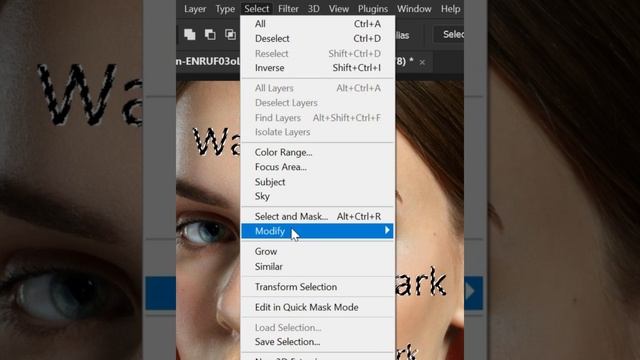Choose Focus Area from the menu

[318, 167]
